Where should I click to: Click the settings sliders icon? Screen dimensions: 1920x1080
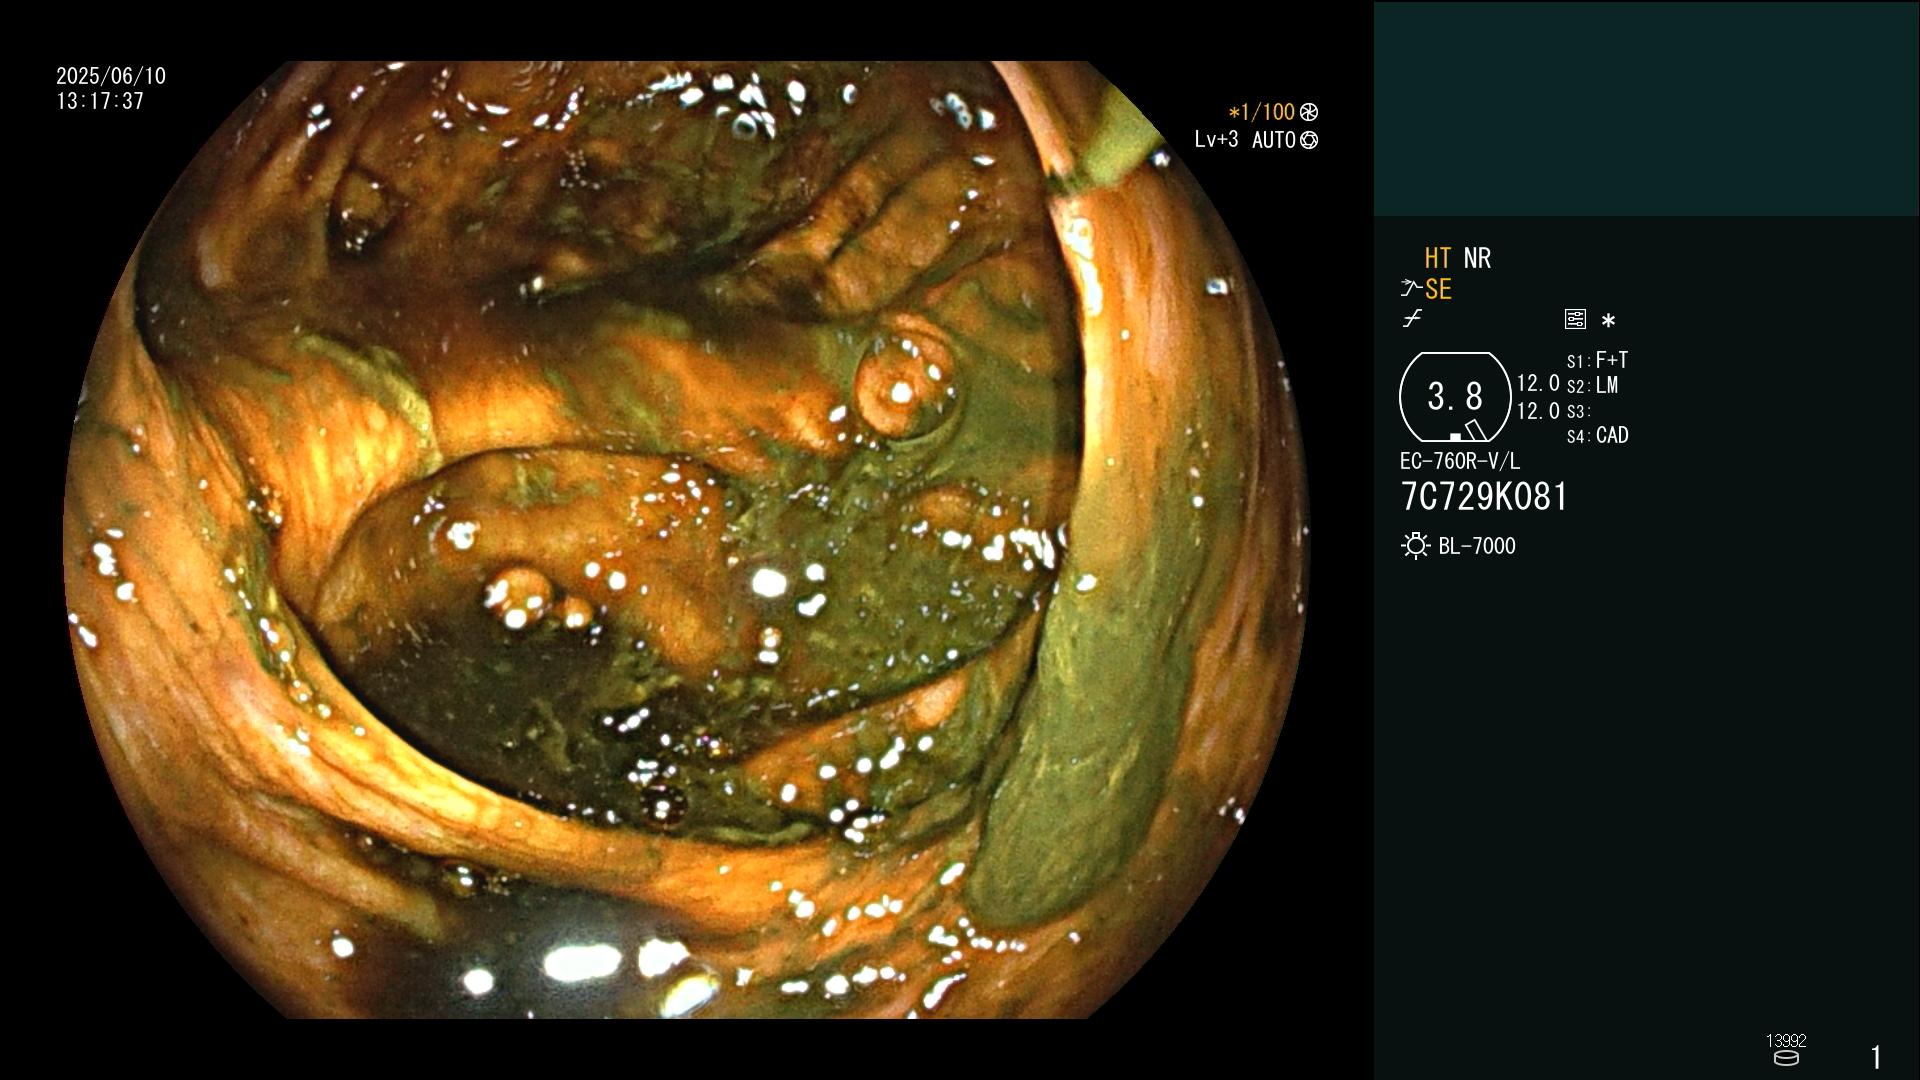click(1575, 319)
